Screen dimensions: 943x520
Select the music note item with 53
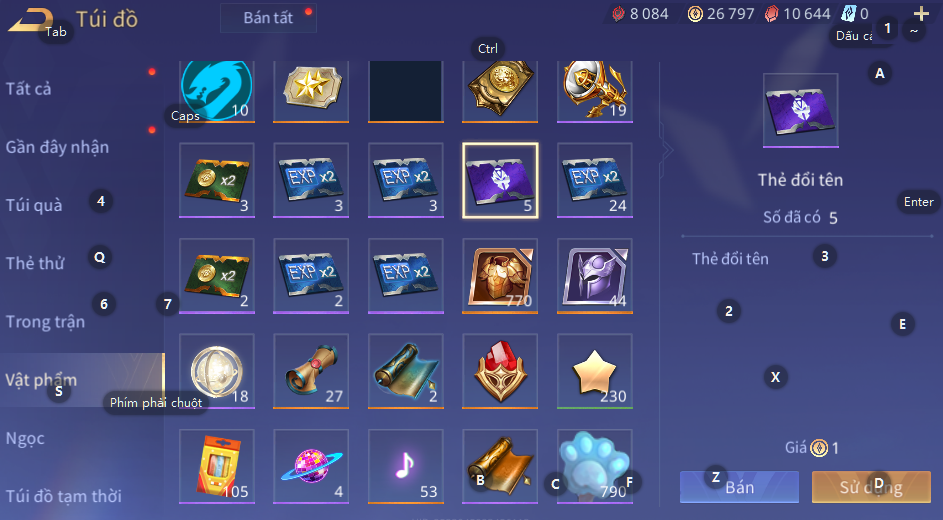click(406, 466)
